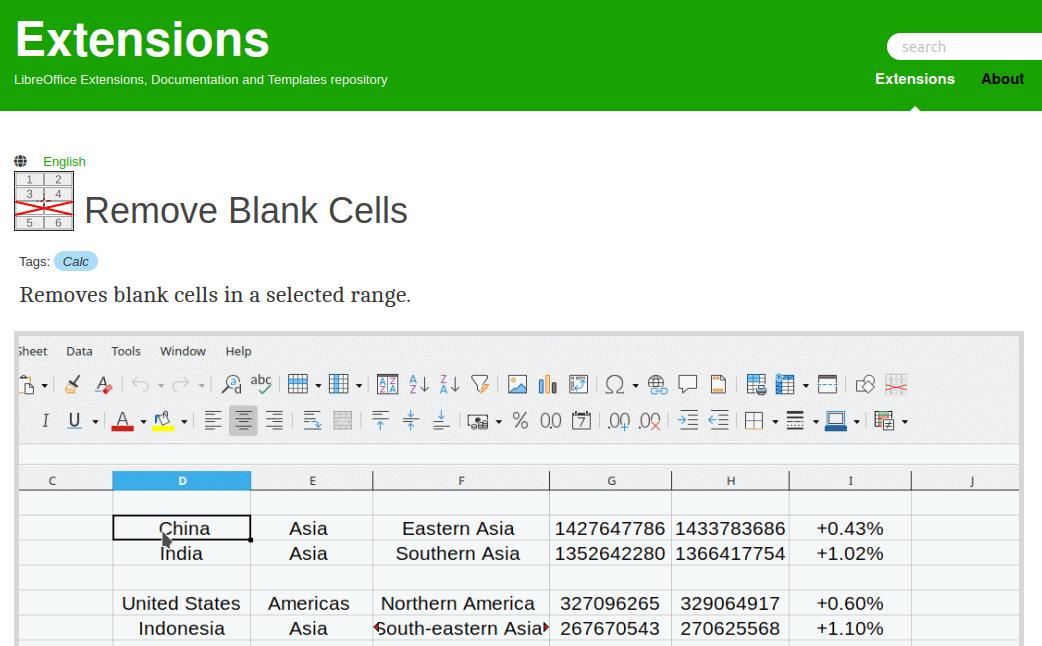This screenshot has height=646, width=1042.
Task: Insert a comment in the cell
Action: point(687,384)
